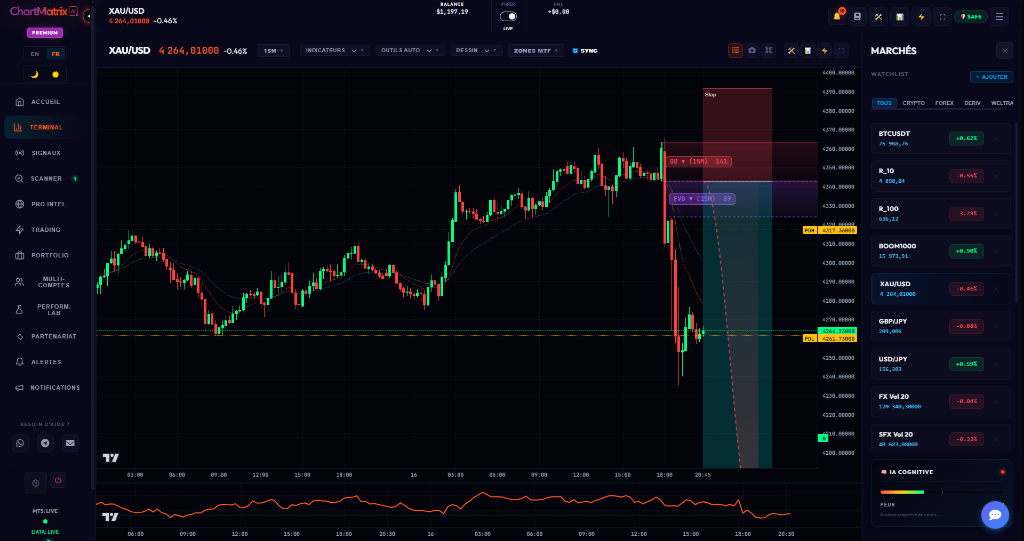Click the hammer tools icon above chart
The image size is (1024, 541).
click(x=791, y=50)
